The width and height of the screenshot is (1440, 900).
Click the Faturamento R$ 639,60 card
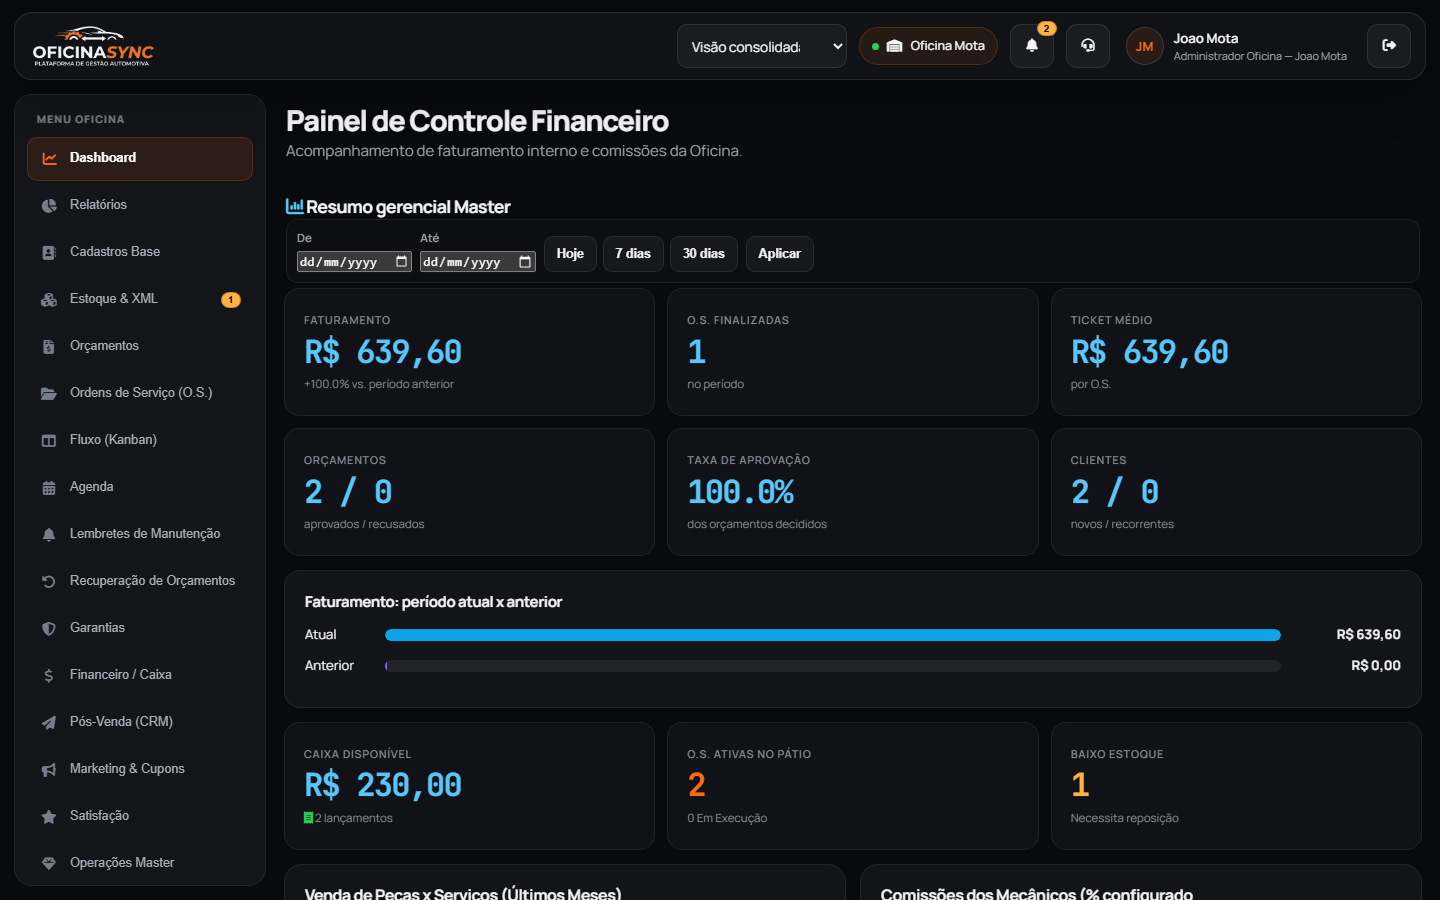469,352
